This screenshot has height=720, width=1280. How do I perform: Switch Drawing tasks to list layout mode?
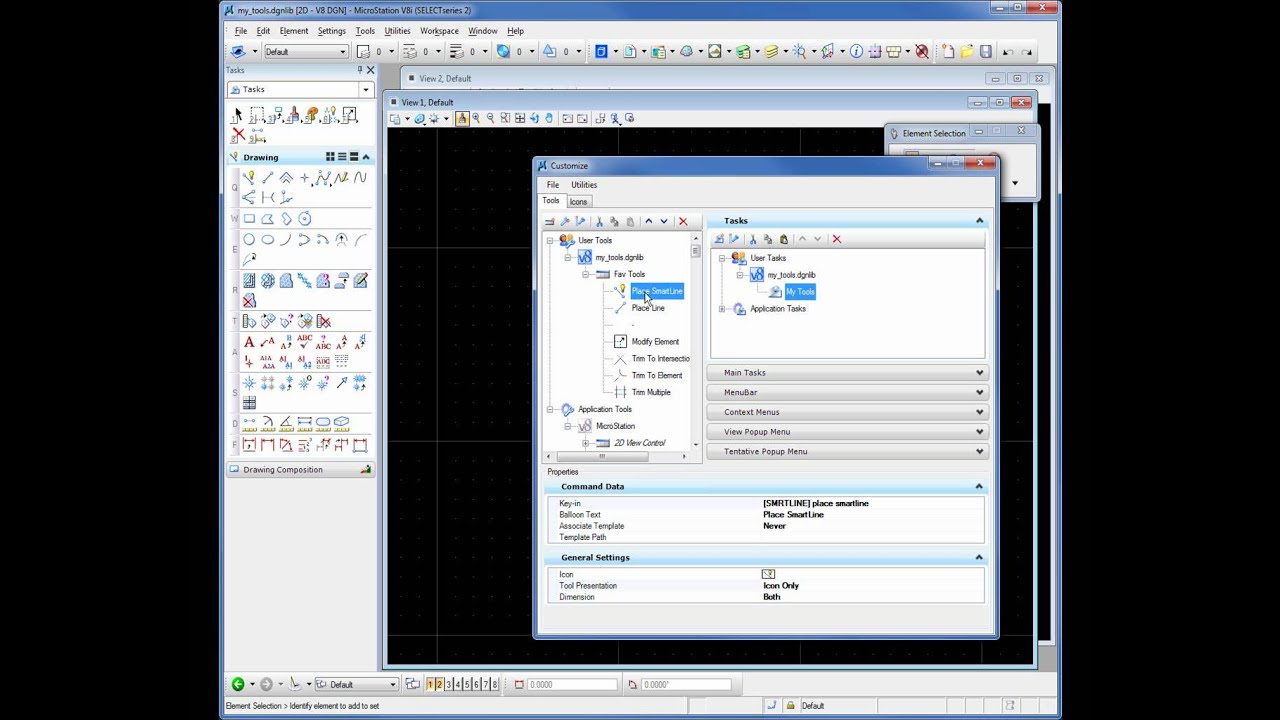[x=341, y=157]
